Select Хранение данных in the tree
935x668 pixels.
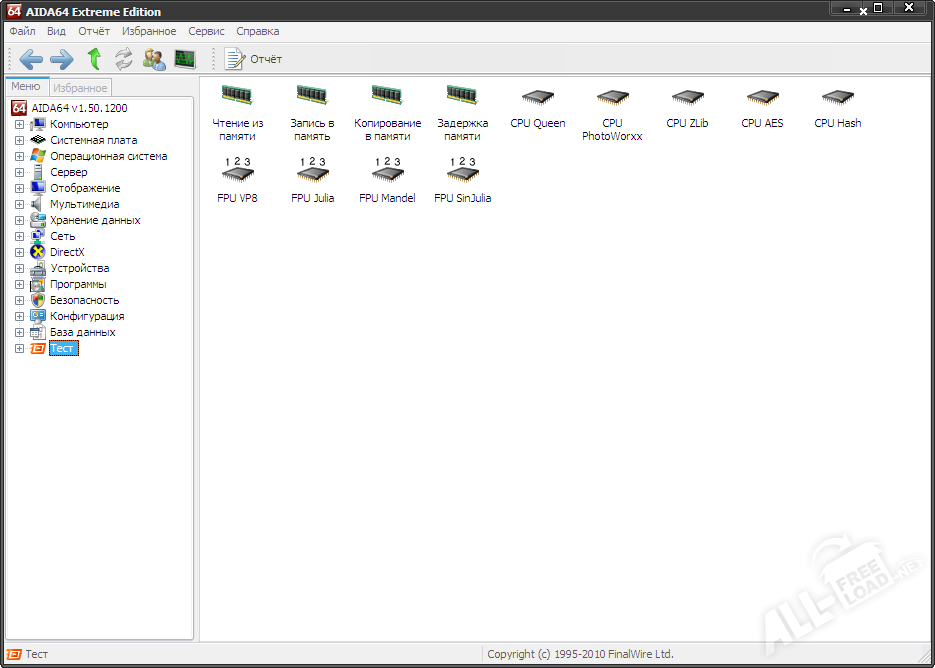(x=95, y=220)
